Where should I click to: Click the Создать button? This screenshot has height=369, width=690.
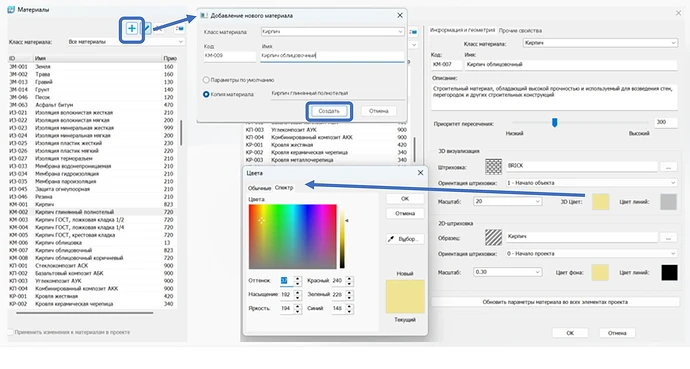point(329,111)
